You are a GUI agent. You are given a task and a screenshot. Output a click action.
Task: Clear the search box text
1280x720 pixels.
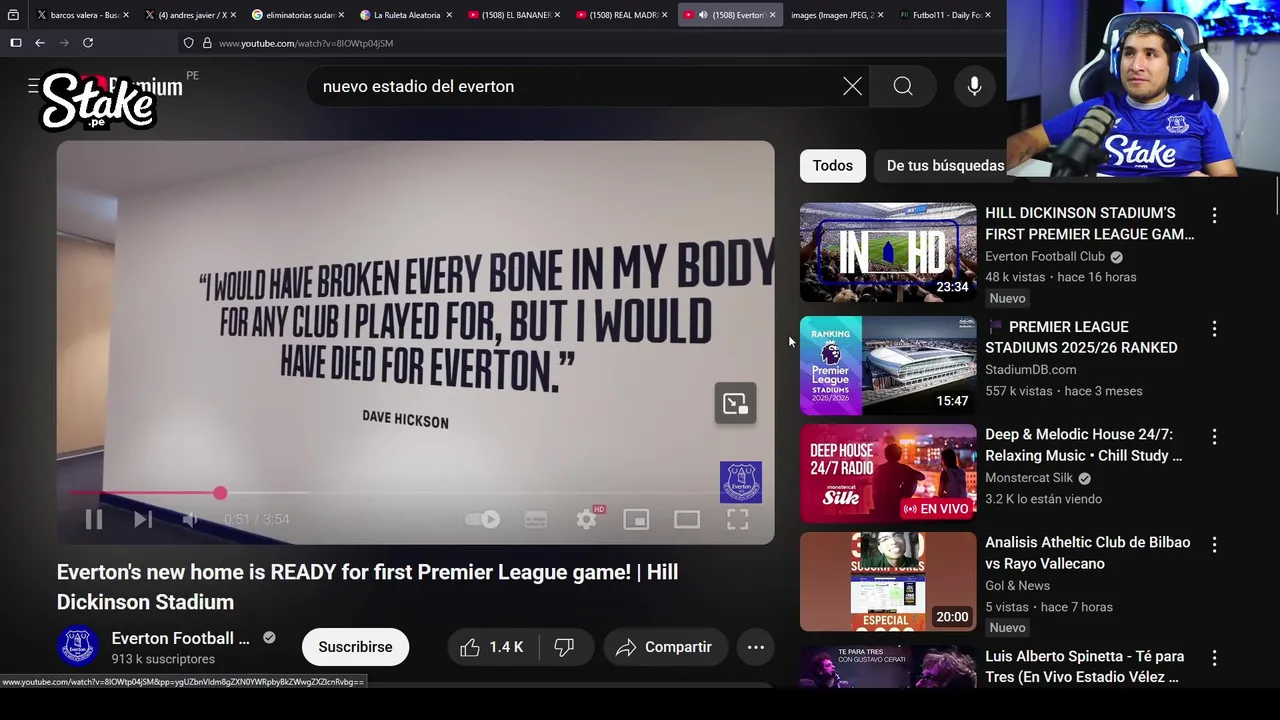pyautogui.click(x=852, y=87)
